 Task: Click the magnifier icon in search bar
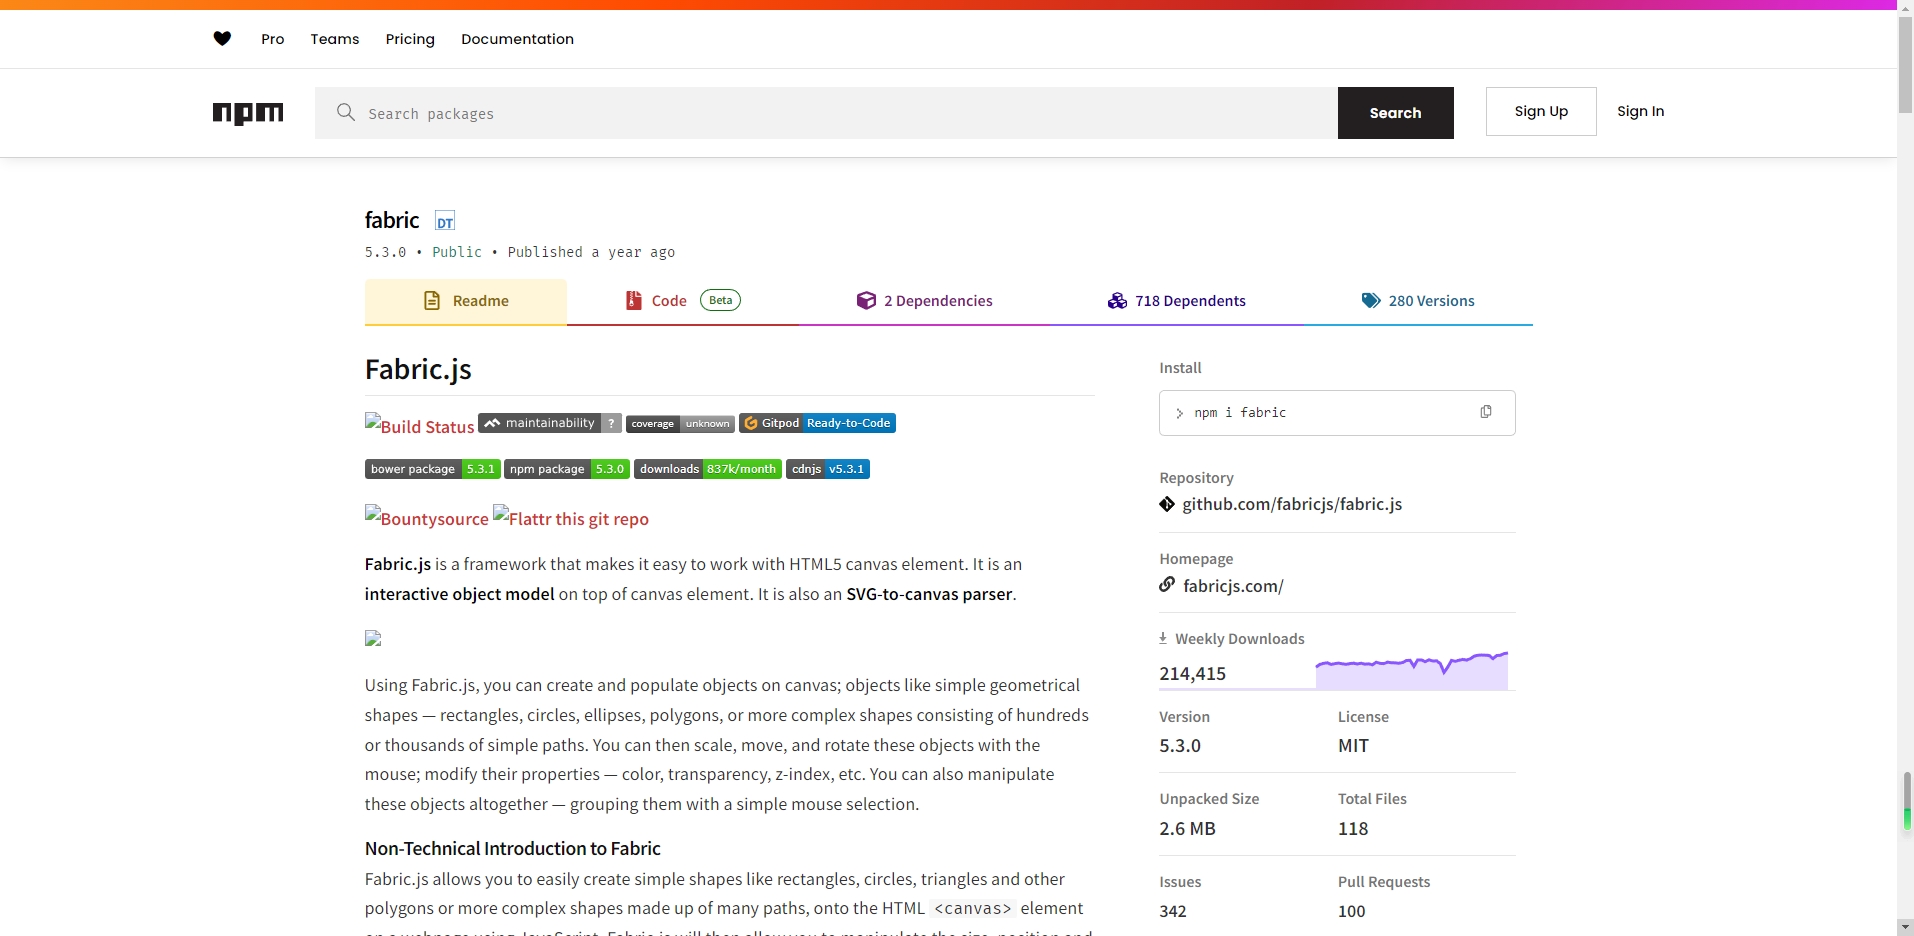346,112
